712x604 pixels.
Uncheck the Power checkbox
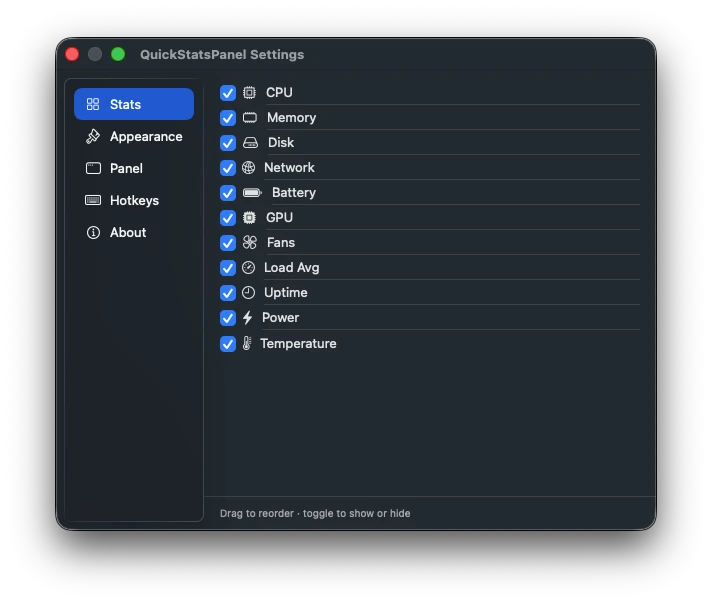228,317
